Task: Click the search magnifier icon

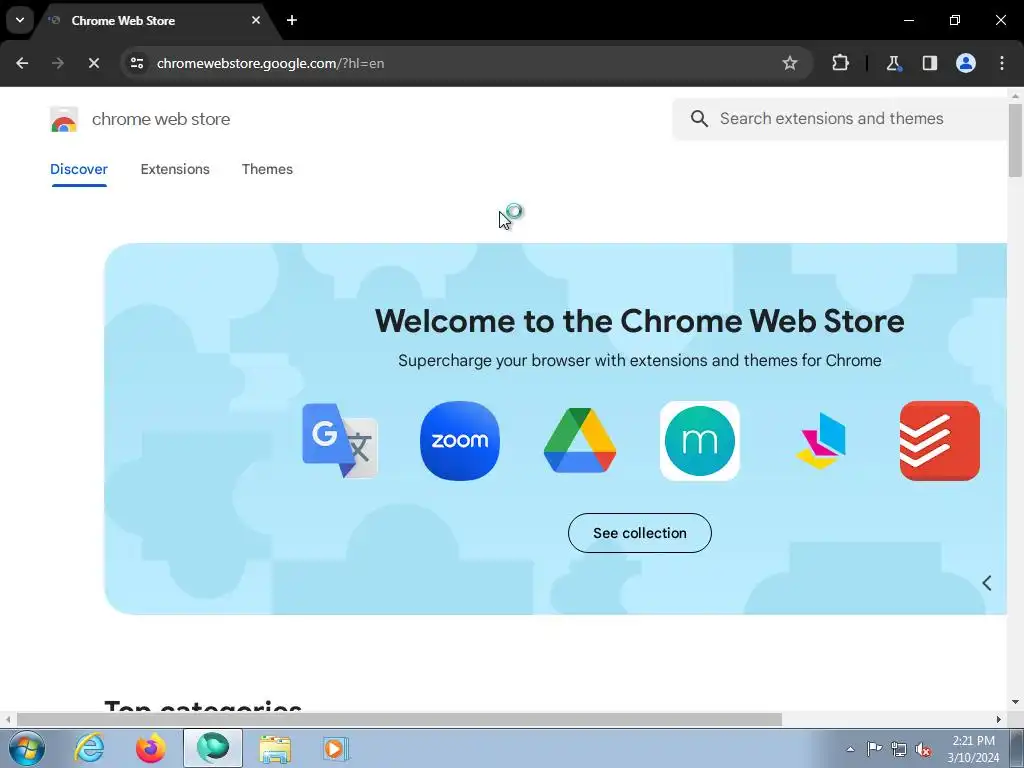Action: [x=699, y=119]
